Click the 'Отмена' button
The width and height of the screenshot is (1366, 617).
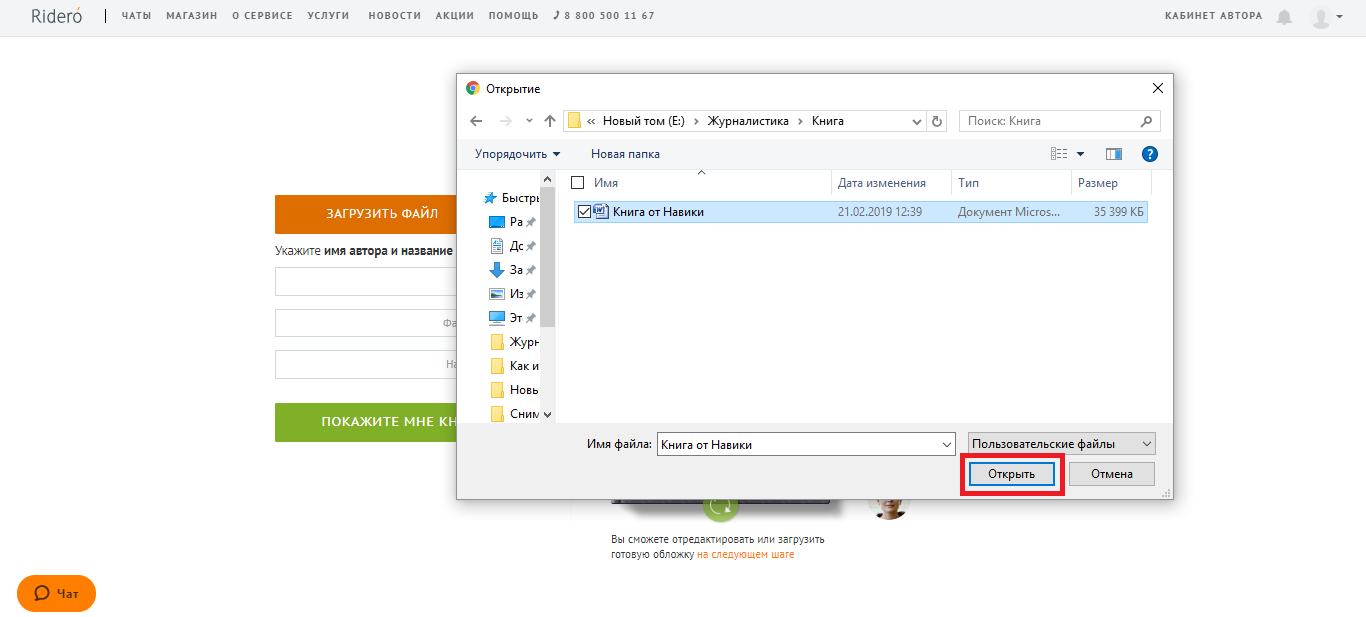[1111, 474]
